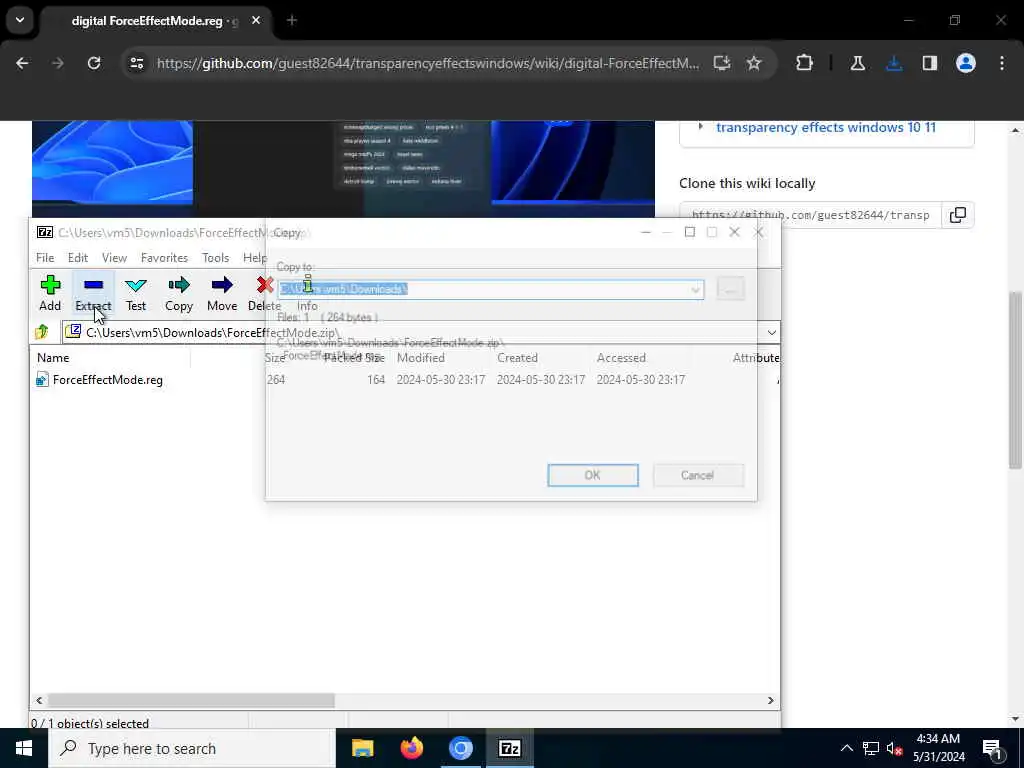Close the digital ForceEffectMode.reg tab
The image size is (1024, 768).
pos(256,20)
